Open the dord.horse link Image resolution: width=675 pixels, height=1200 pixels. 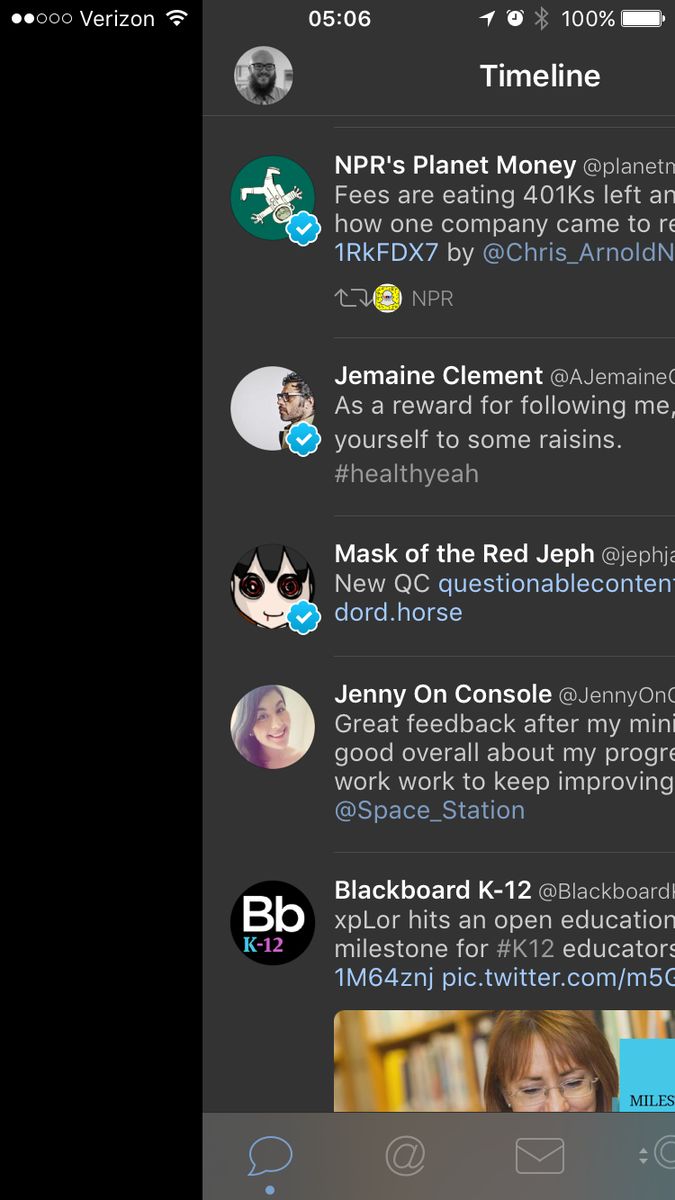coord(398,612)
